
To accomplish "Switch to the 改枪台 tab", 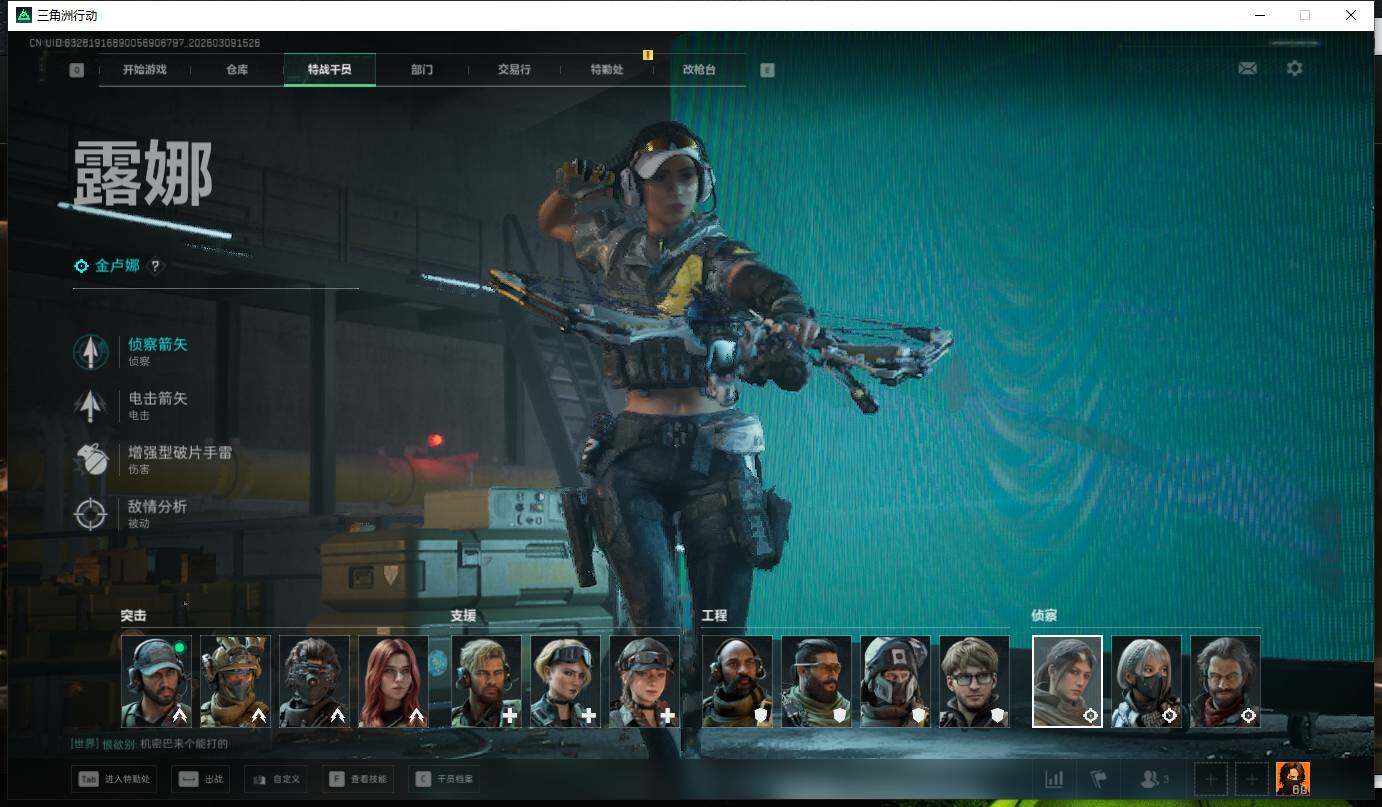I will [699, 70].
